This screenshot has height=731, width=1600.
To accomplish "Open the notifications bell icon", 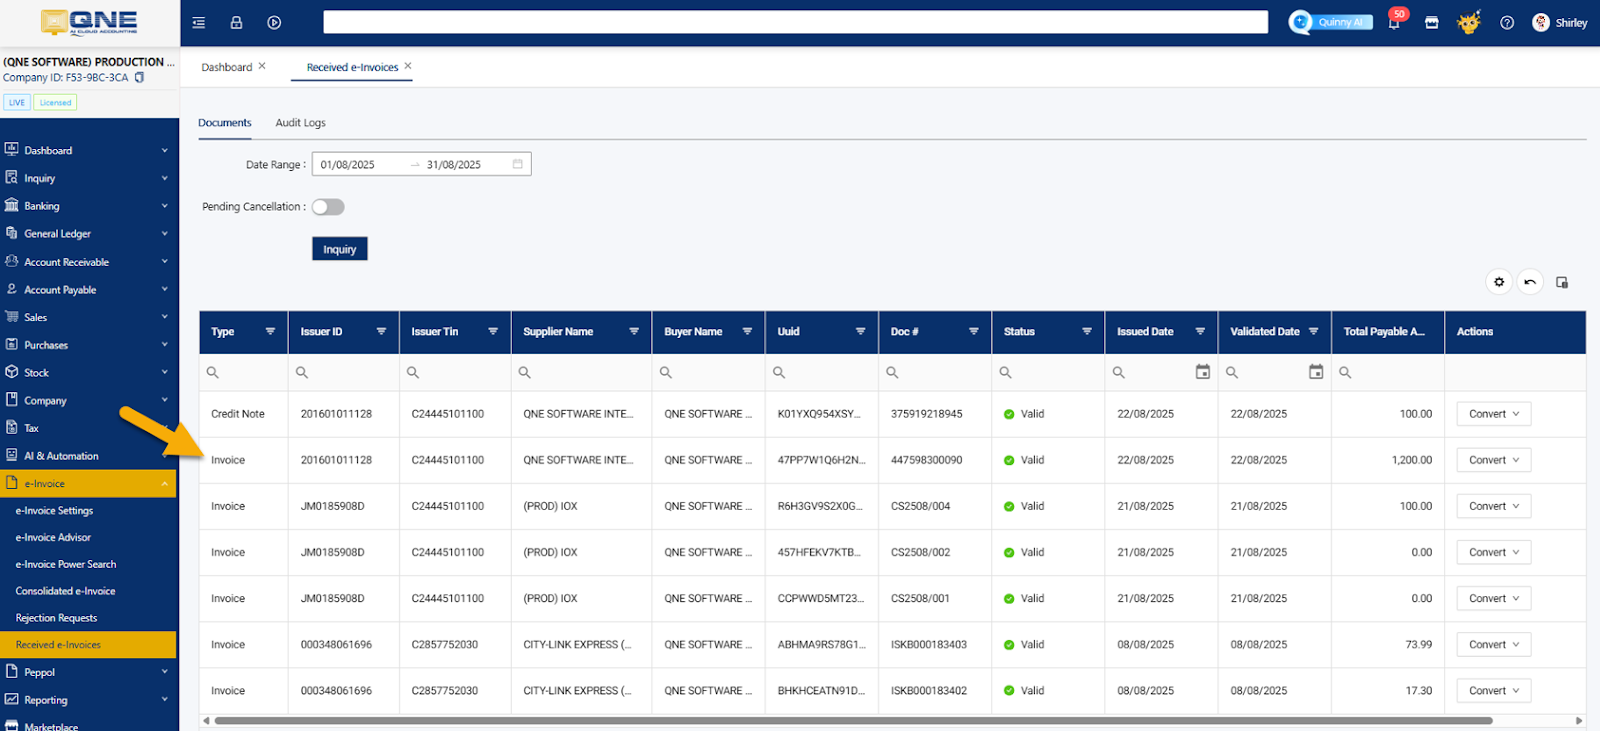I will pyautogui.click(x=1394, y=22).
